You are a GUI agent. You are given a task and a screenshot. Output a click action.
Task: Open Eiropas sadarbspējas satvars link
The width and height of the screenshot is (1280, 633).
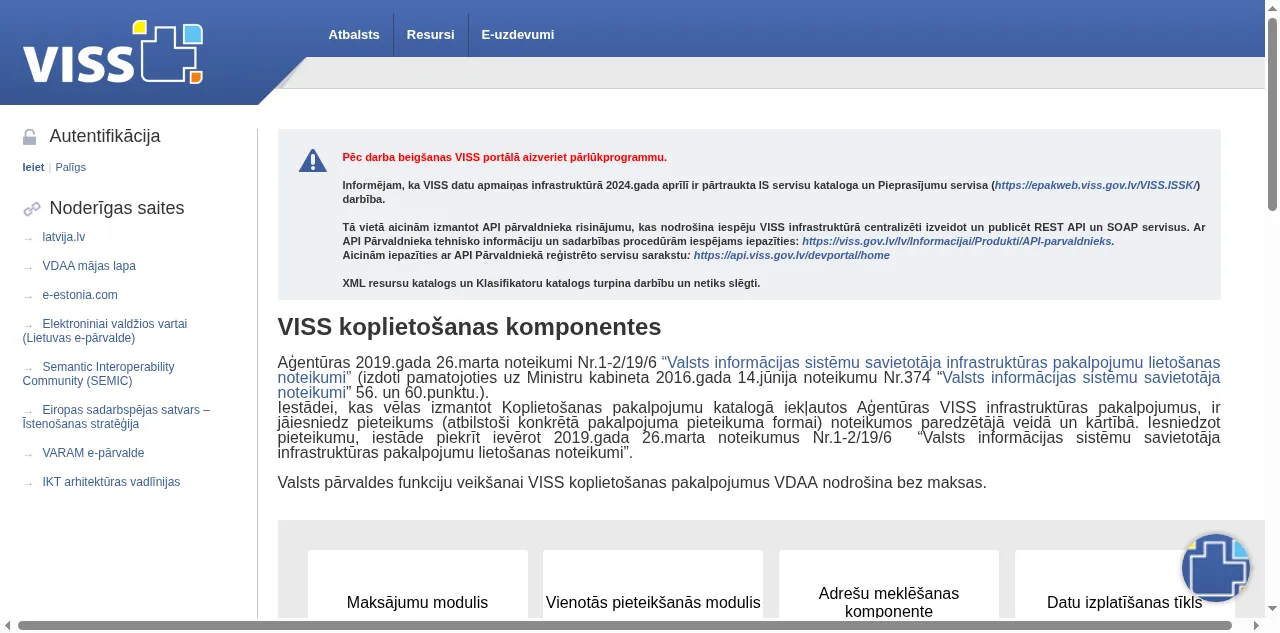tap(116, 417)
